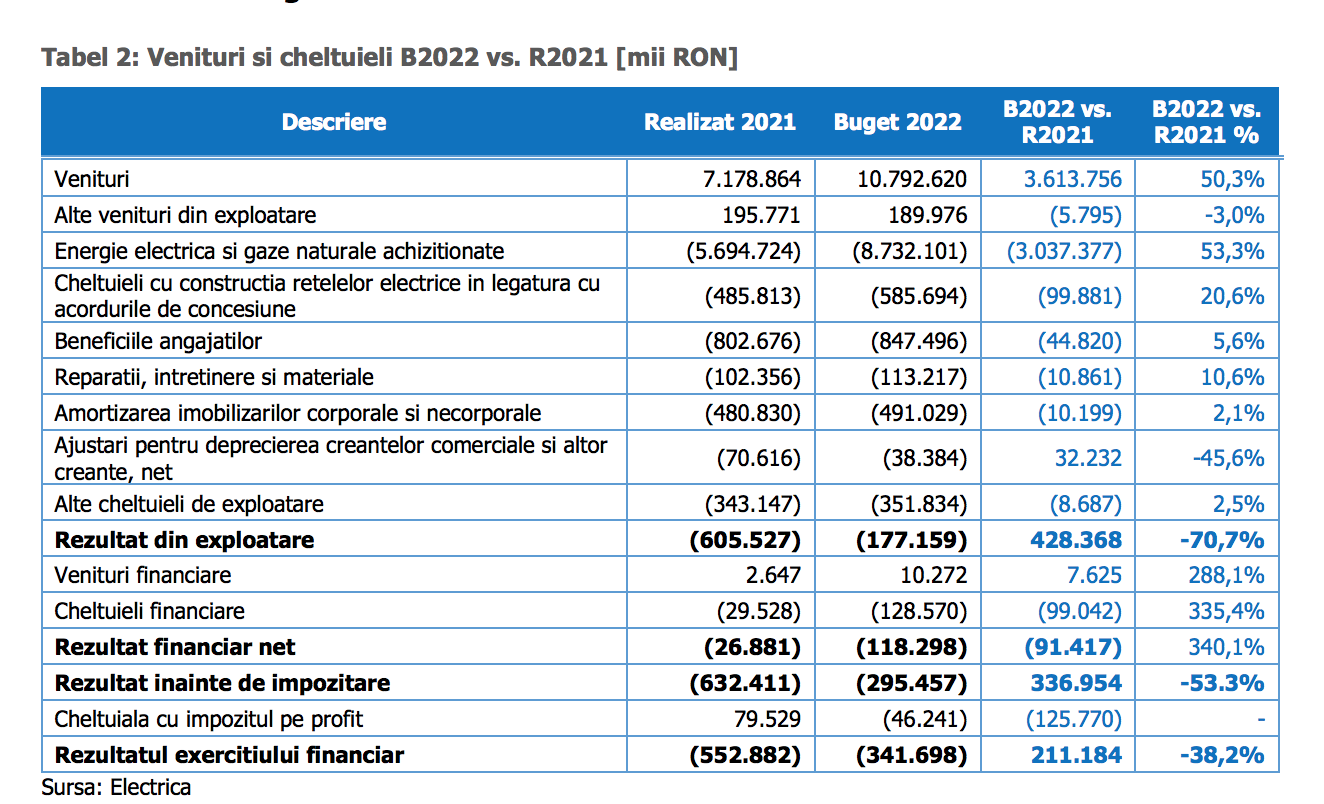The height and width of the screenshot is (804, 1324).
Task: Select value (8.732.101)
Action: pos(910,252)
